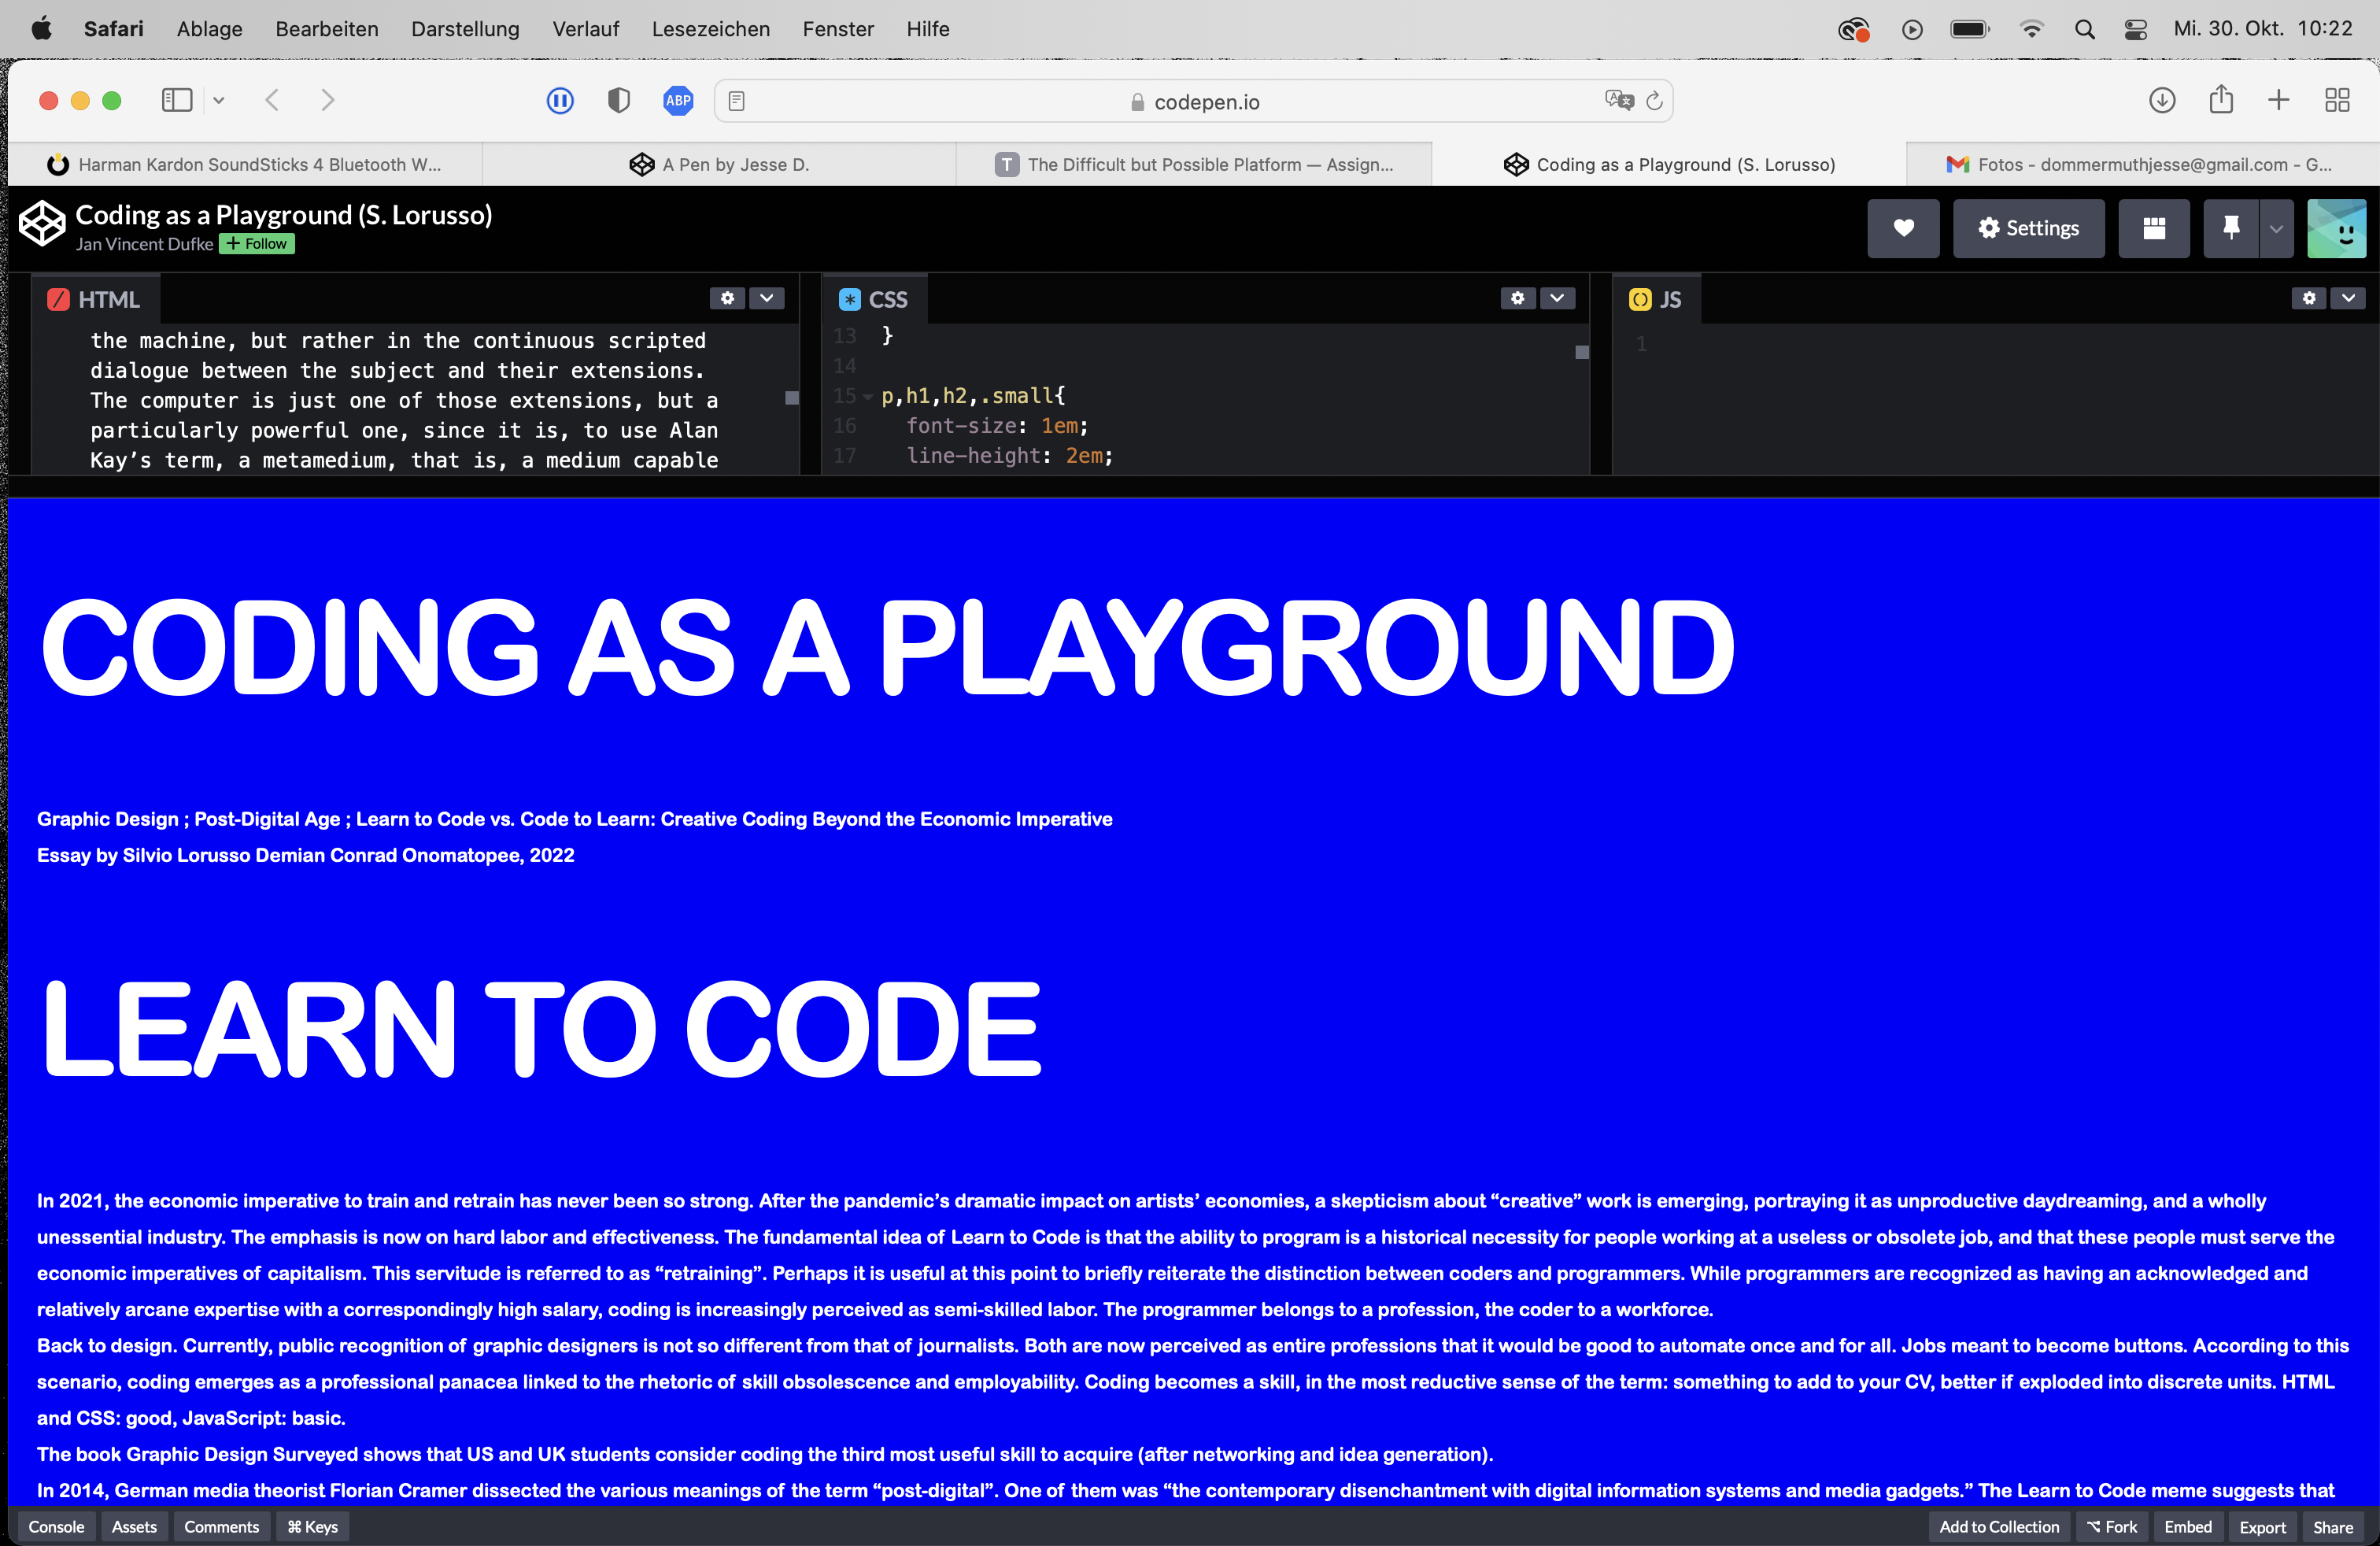The width and height of the screenshot is (2380, 1546).
Task: Toggle the ABP adblocker extension
Action: point(678,100)
